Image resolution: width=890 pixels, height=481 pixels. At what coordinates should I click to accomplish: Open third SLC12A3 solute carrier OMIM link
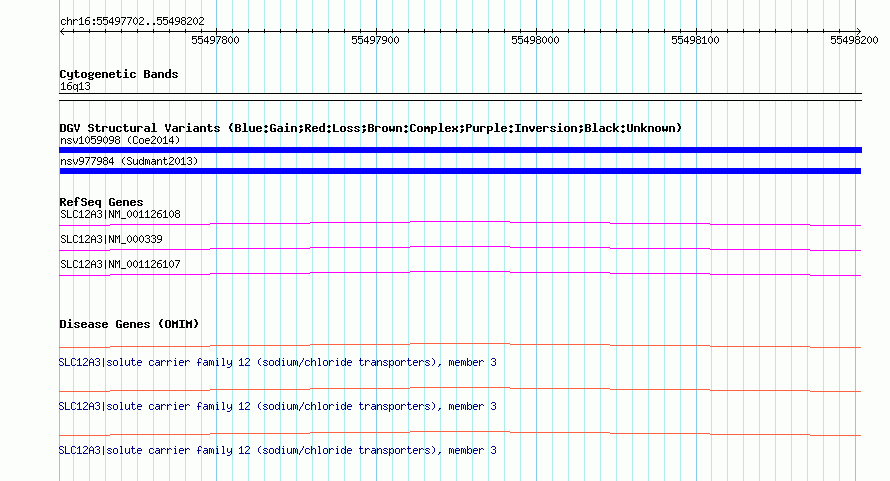(x=278, y=450)
